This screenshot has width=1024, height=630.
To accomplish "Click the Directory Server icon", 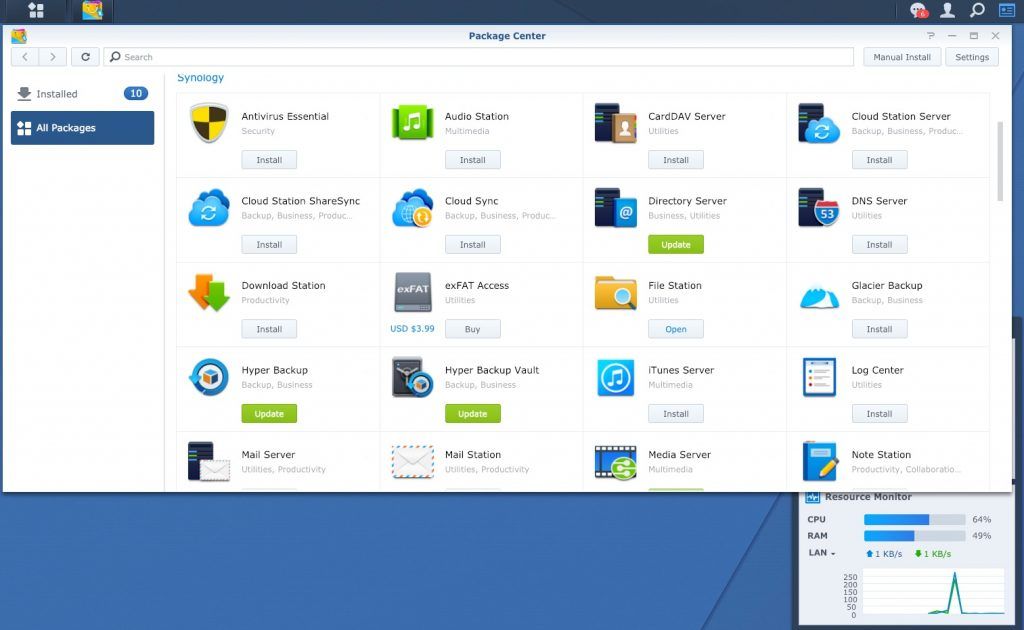I will [x=615, y=208].
